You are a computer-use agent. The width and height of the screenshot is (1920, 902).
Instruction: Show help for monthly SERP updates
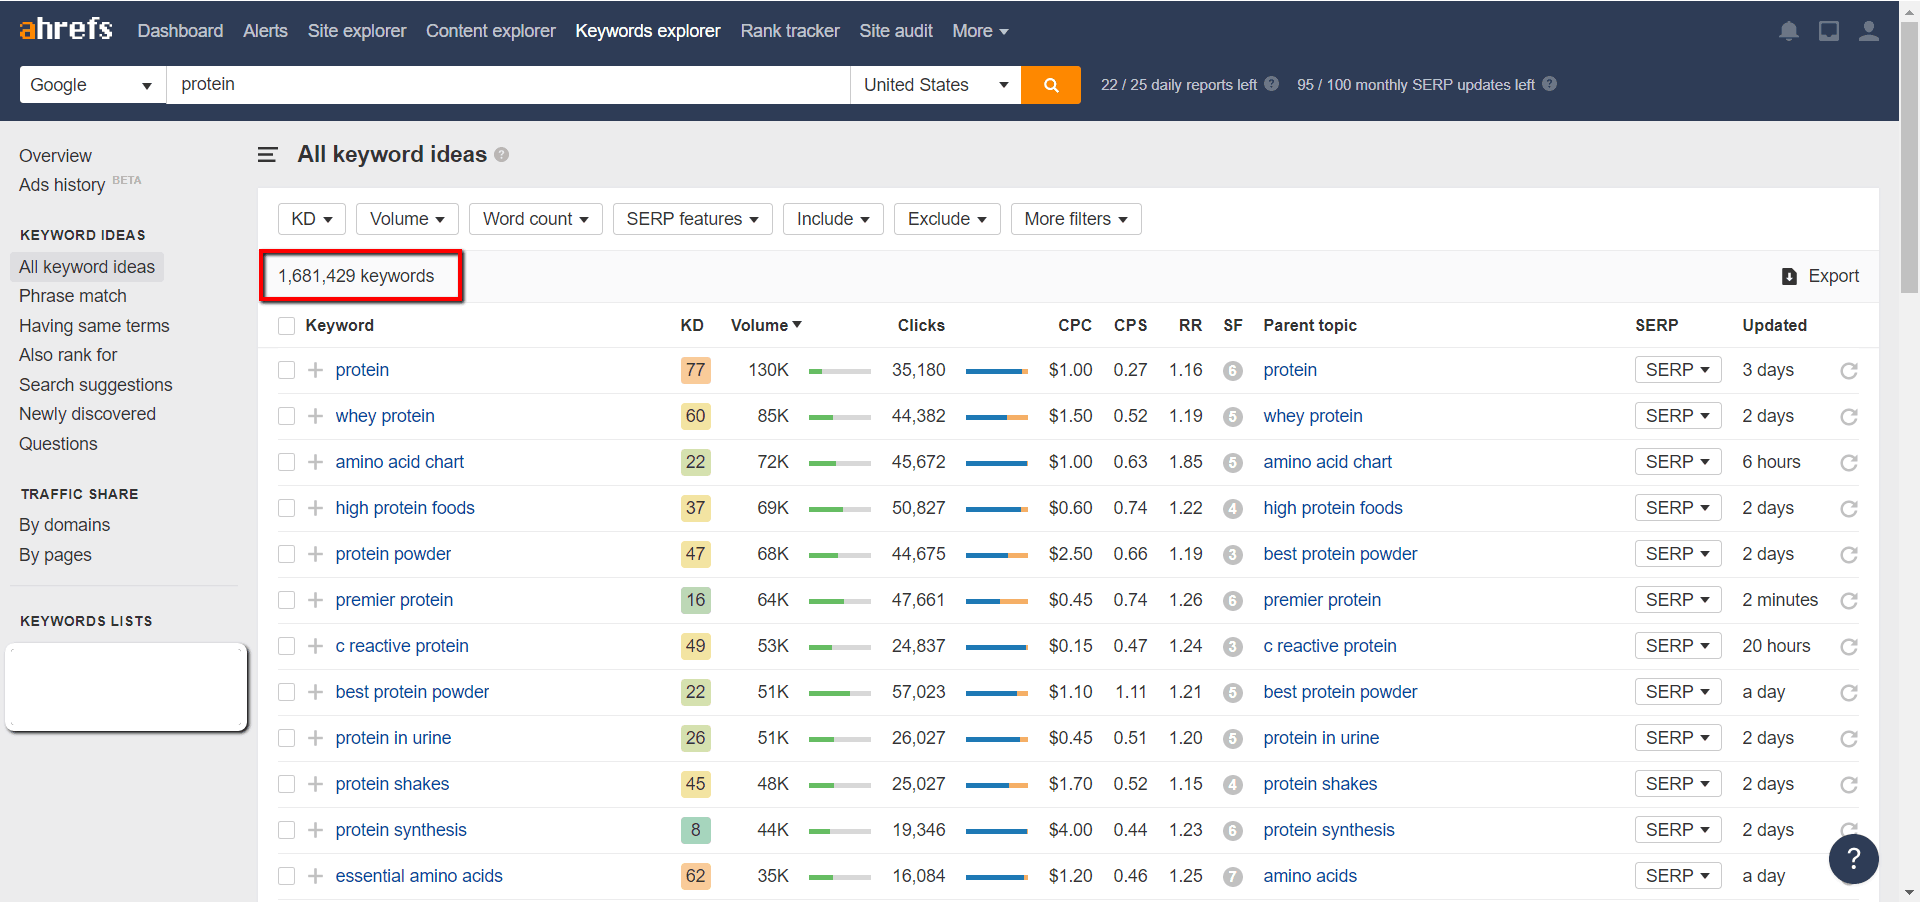coord(1549,84)
